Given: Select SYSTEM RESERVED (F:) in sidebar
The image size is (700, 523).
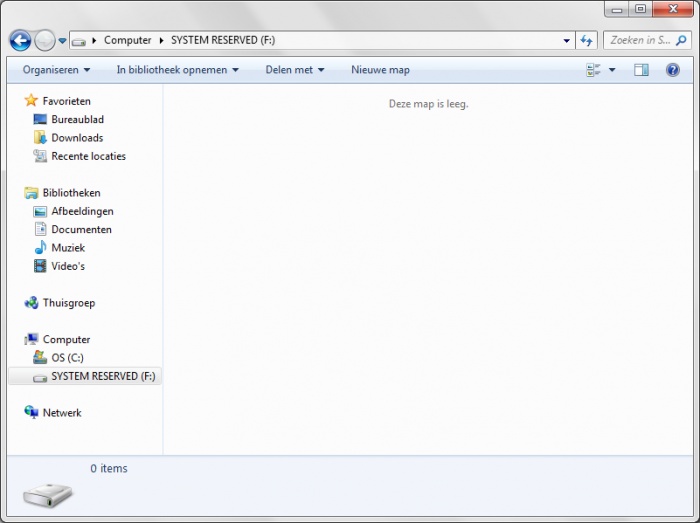Looking at the screenshot, I should tap(85, 376).
